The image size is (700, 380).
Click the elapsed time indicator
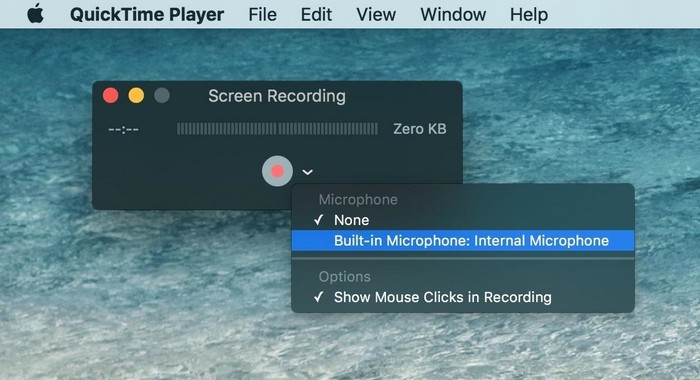coord(123,129)
